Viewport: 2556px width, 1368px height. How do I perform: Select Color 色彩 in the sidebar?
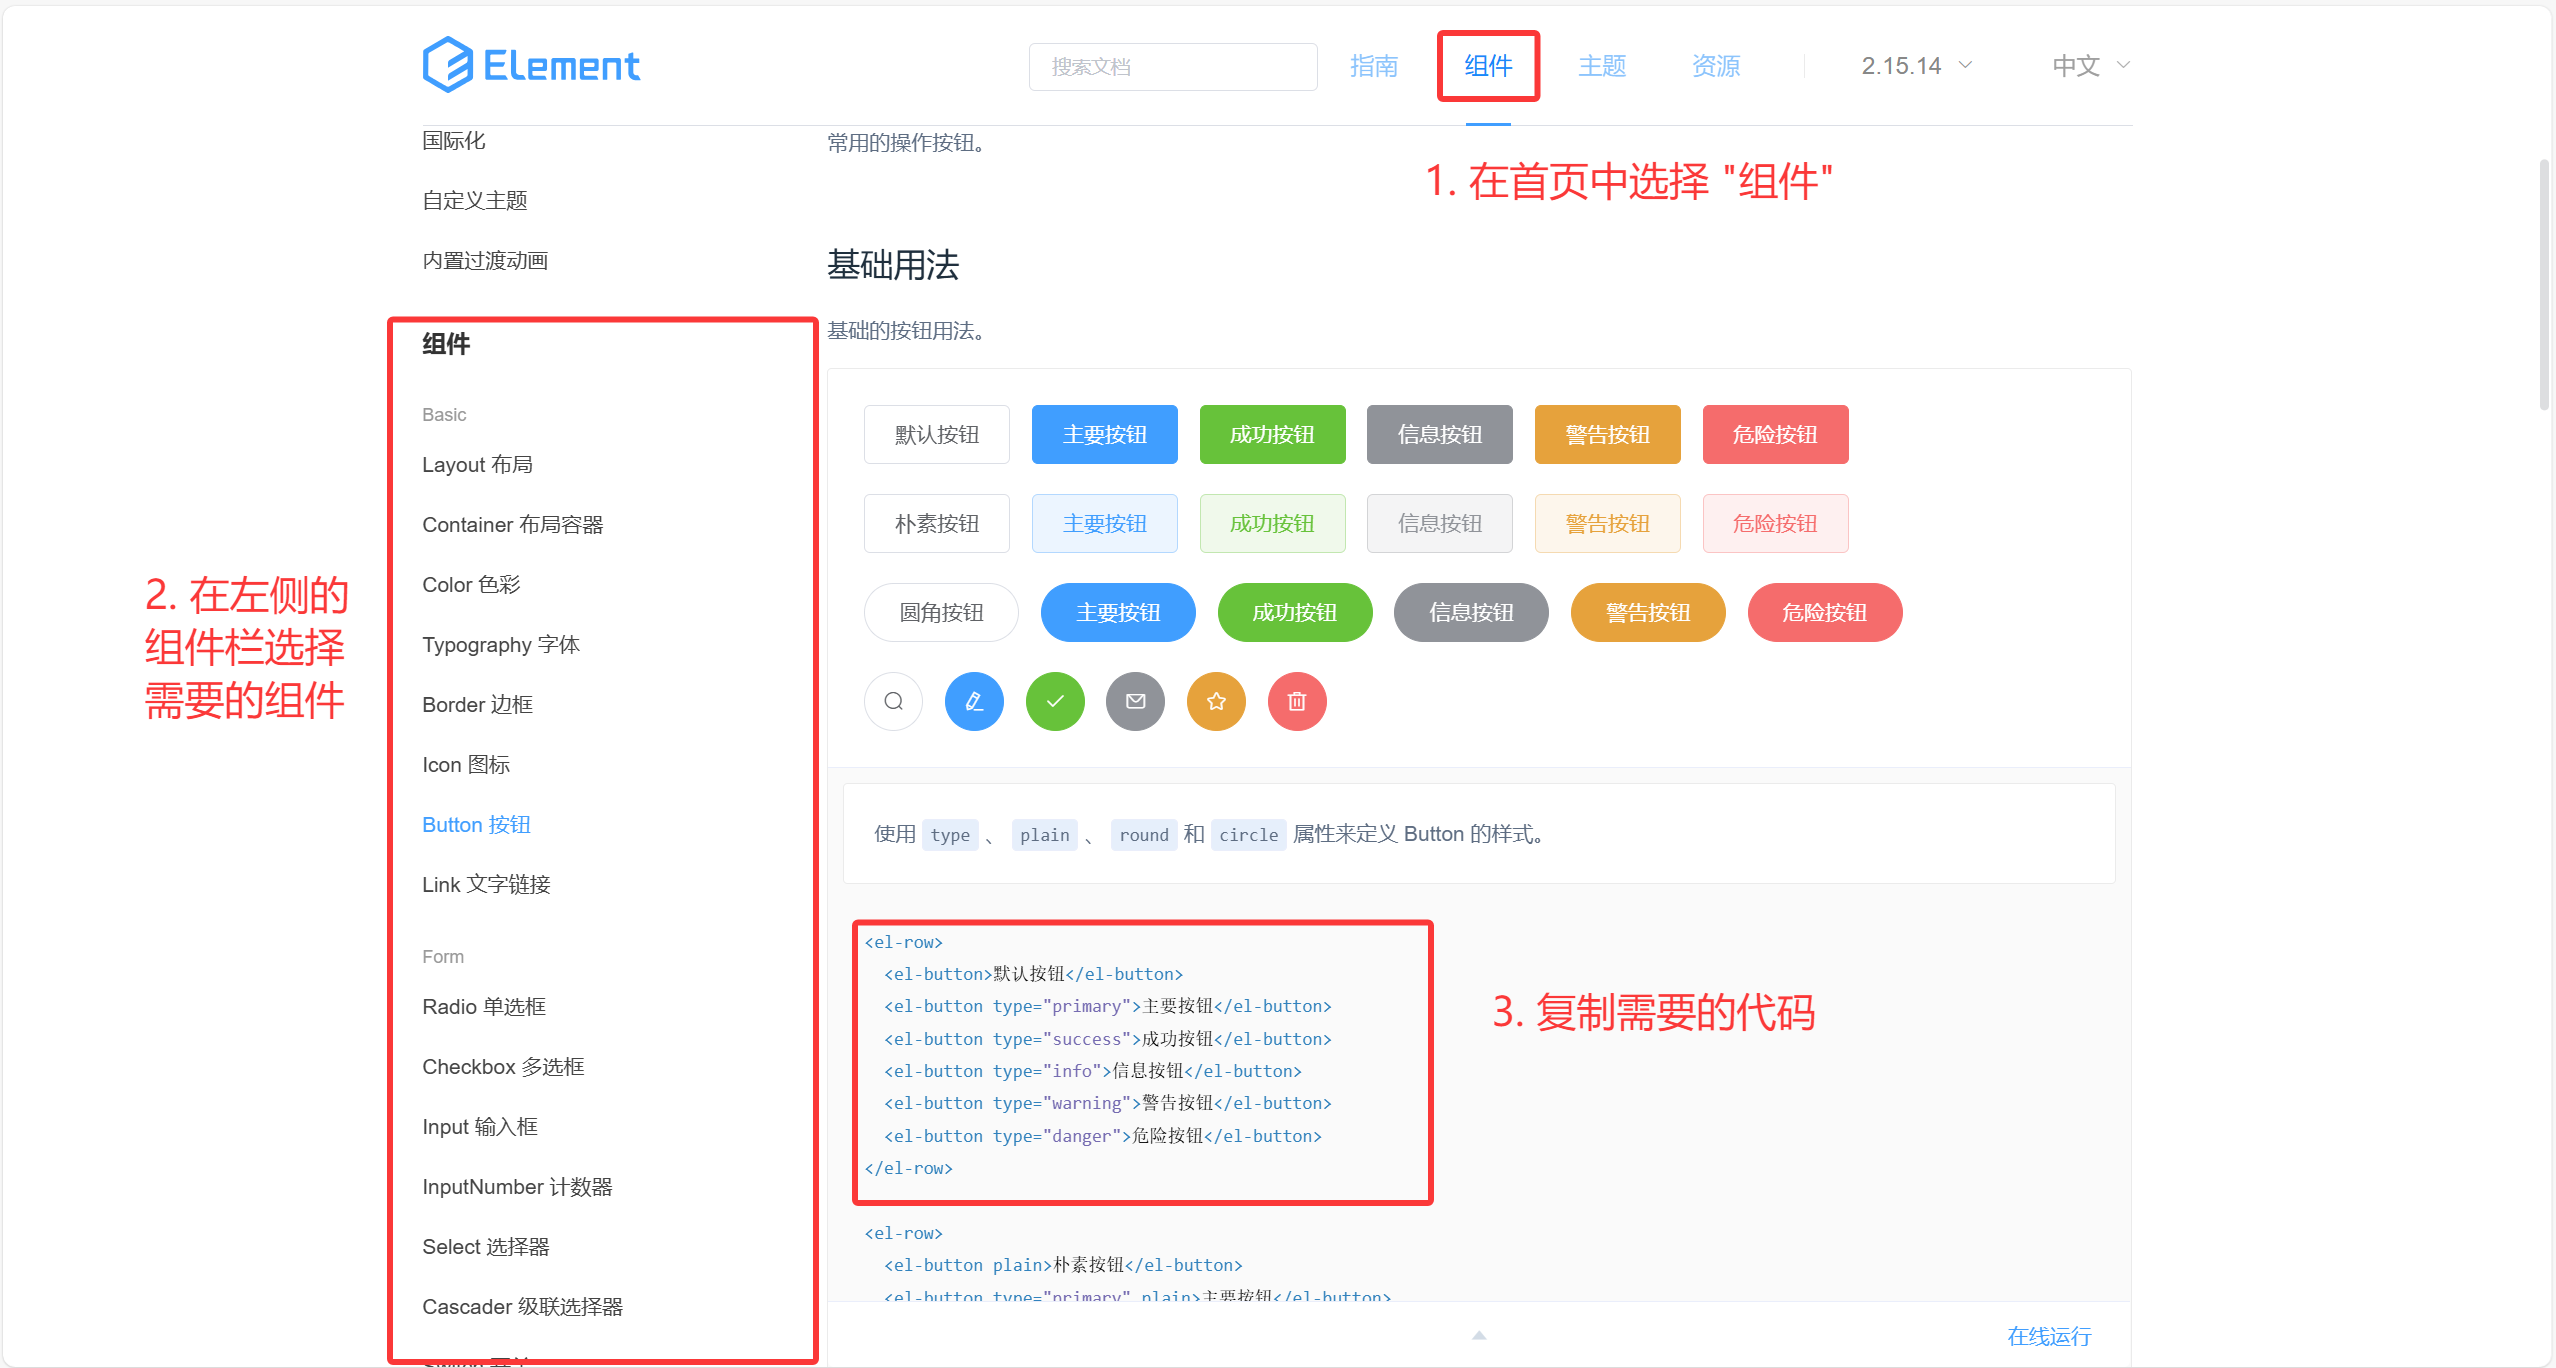(x=472, y=585)
